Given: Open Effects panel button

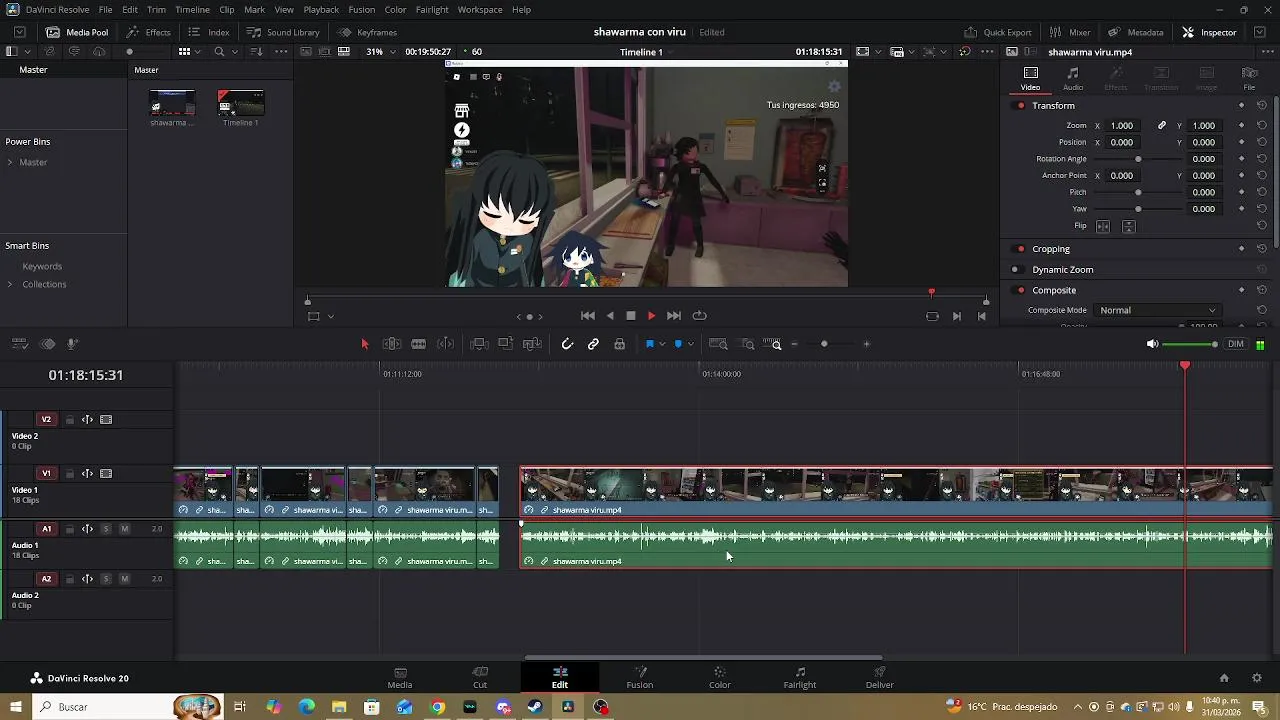Looking at the screenshot, I should tap(148, 32).
